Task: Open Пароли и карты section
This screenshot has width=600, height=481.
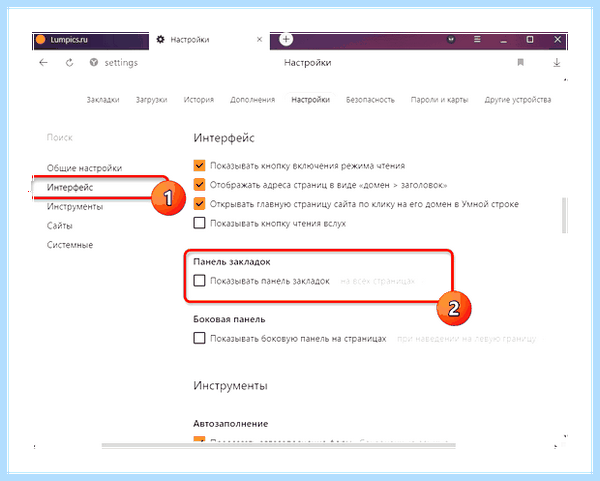Action: [x=439, y=100]
